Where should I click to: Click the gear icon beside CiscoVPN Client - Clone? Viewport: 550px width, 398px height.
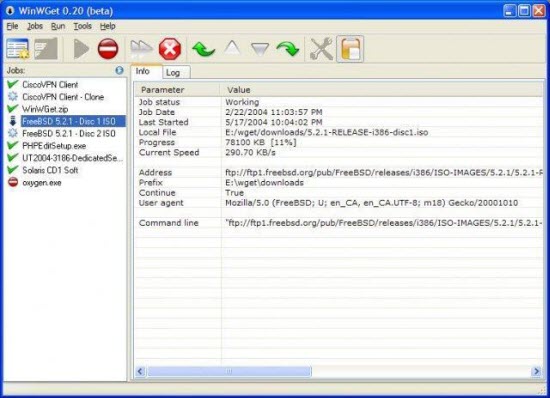click(13, 96)
